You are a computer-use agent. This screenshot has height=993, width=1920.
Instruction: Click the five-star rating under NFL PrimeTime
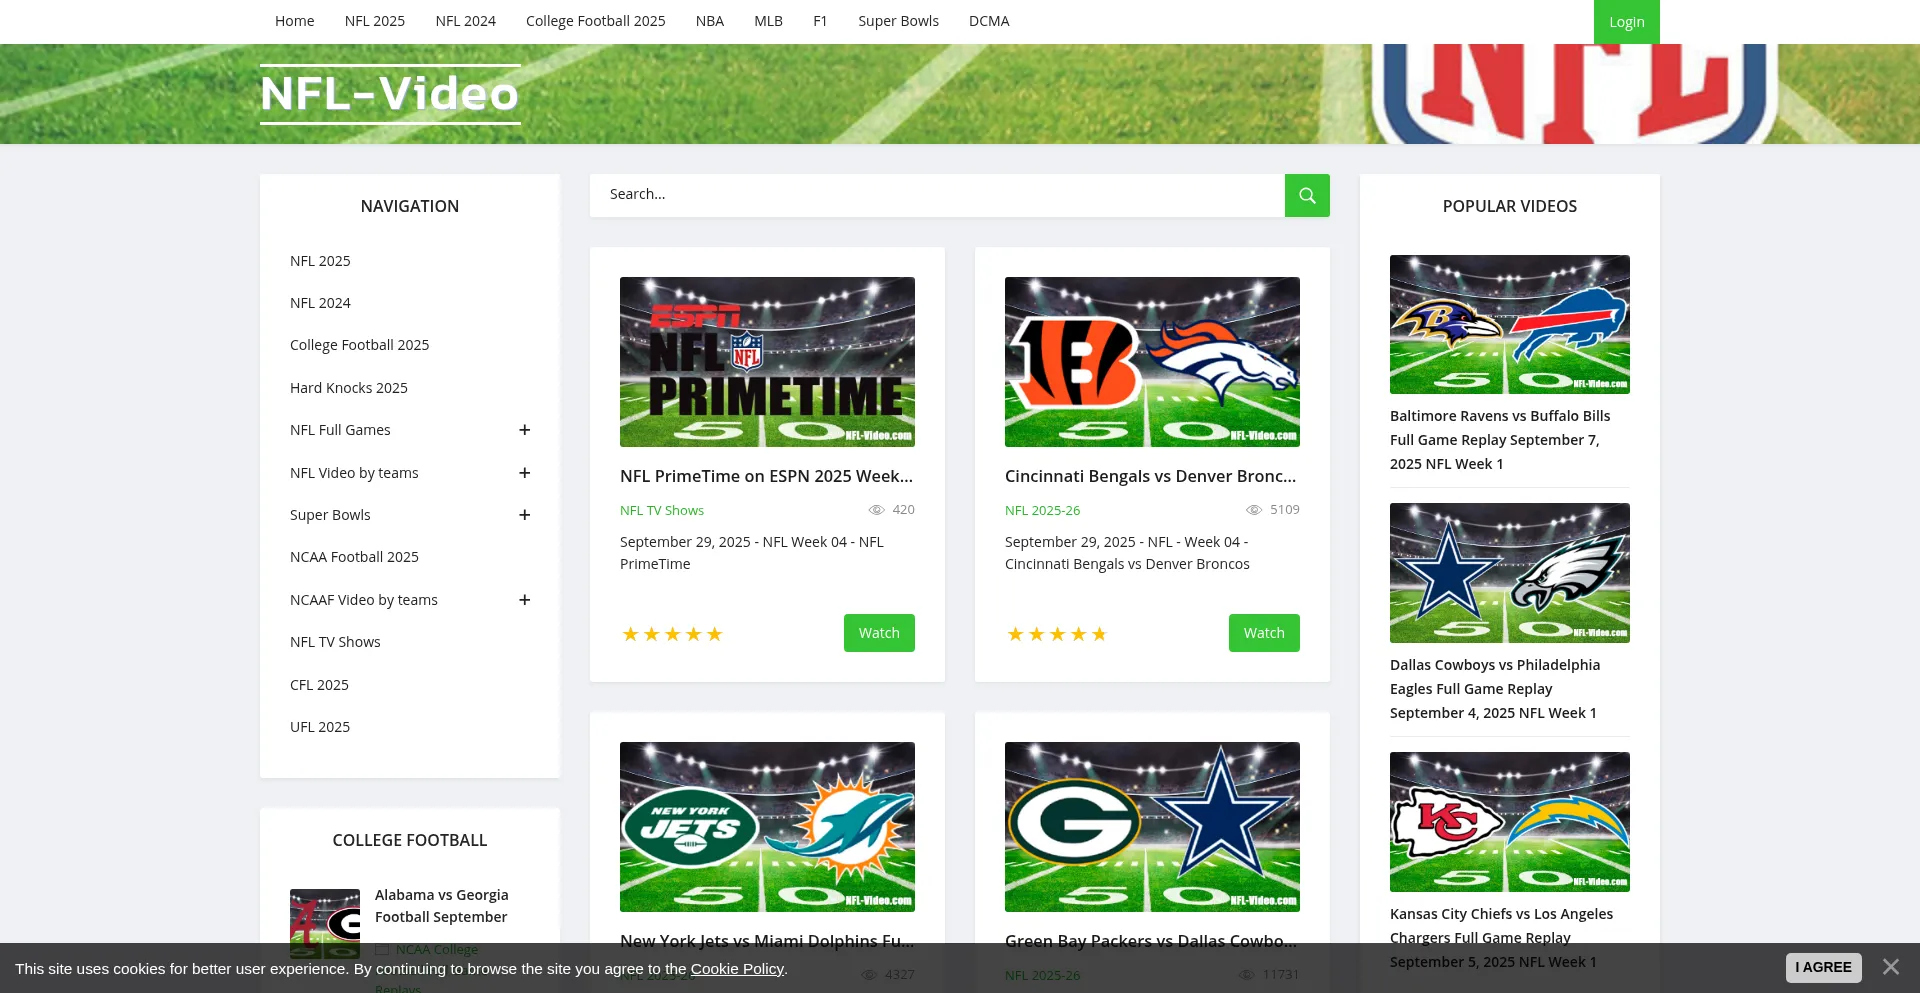pyautogui.click(x=672, y=634)
